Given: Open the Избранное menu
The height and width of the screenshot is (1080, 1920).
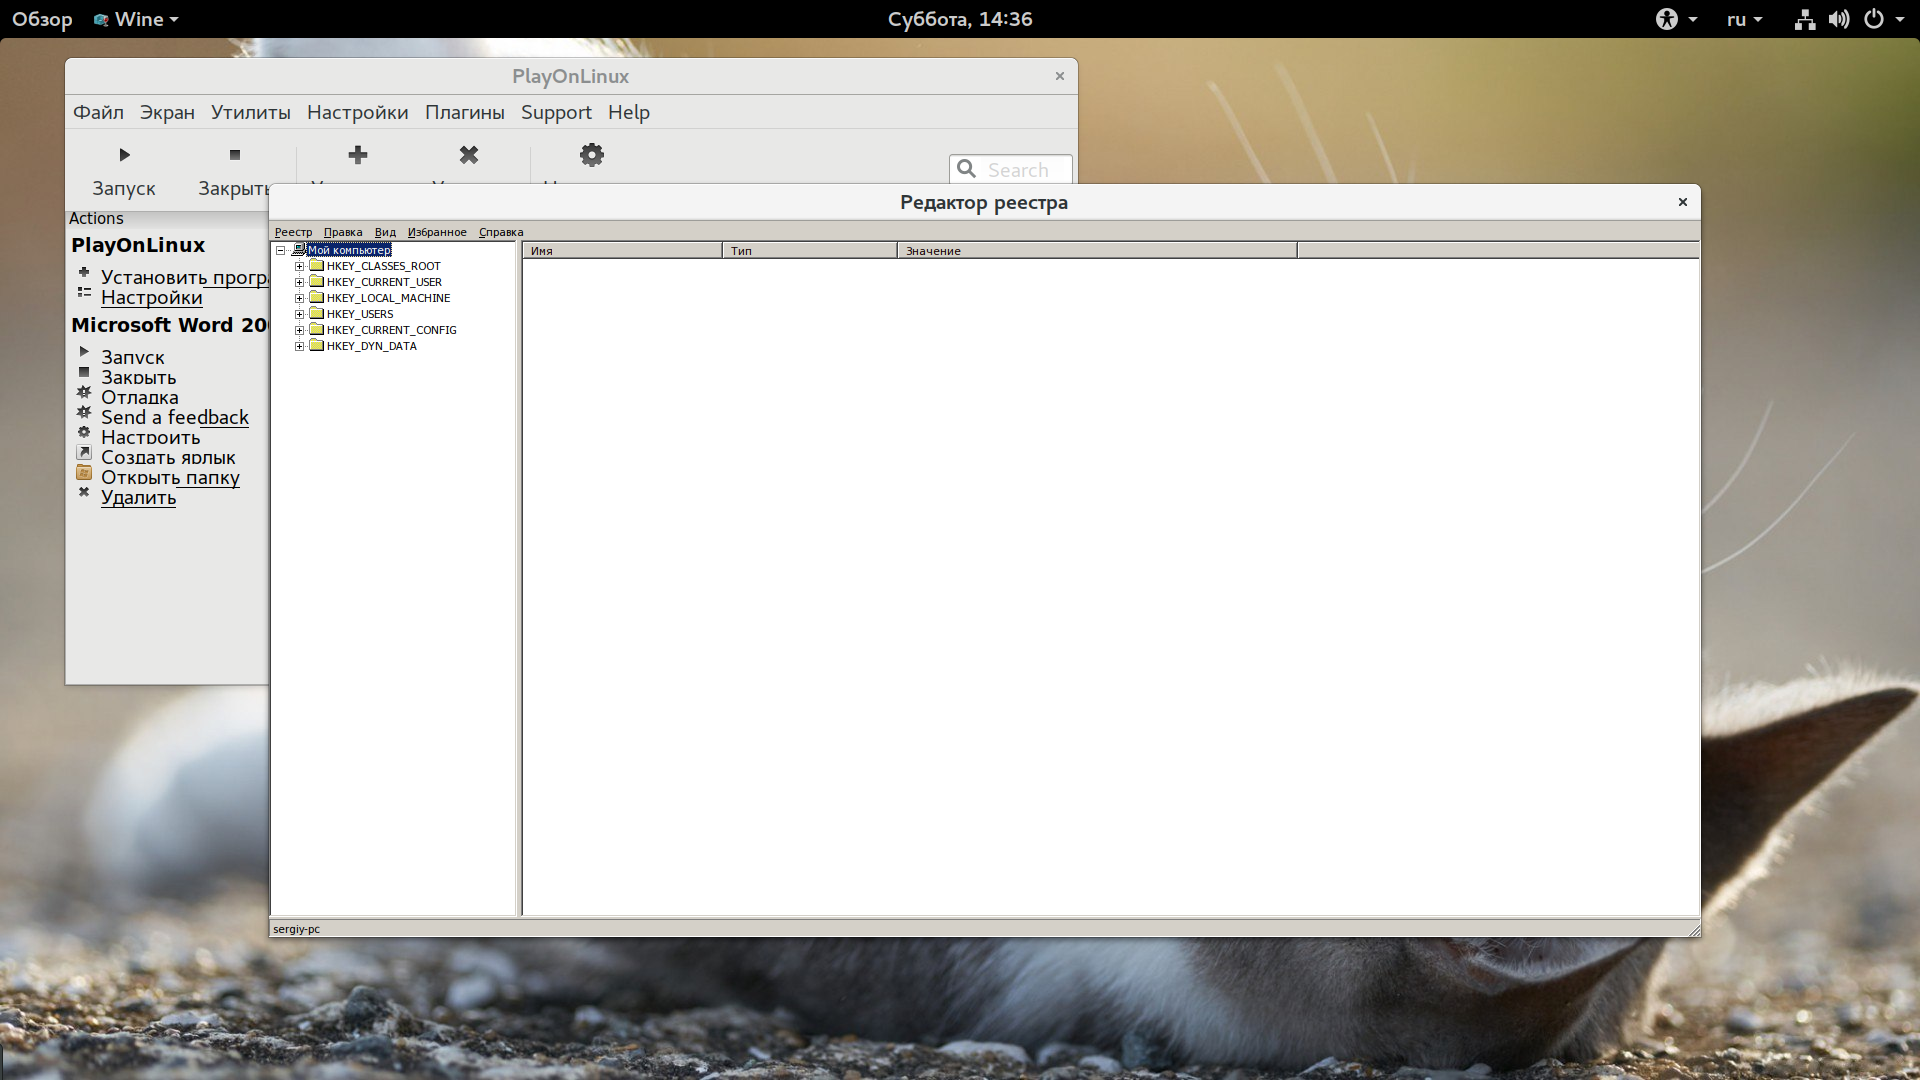Looking at the screenshot, I should 437,232.
